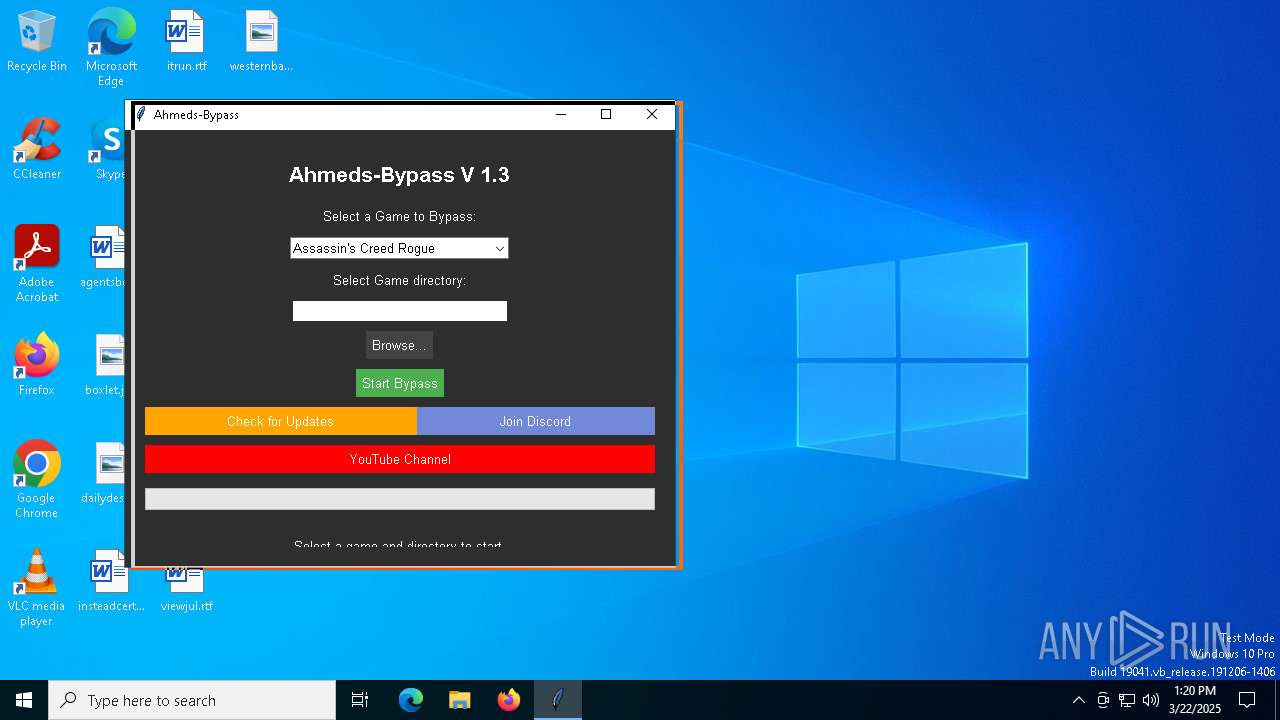Maximize the Ahmeds-Bypass window
Viewport: 1280px width, 720px height.
pos(606,114)
